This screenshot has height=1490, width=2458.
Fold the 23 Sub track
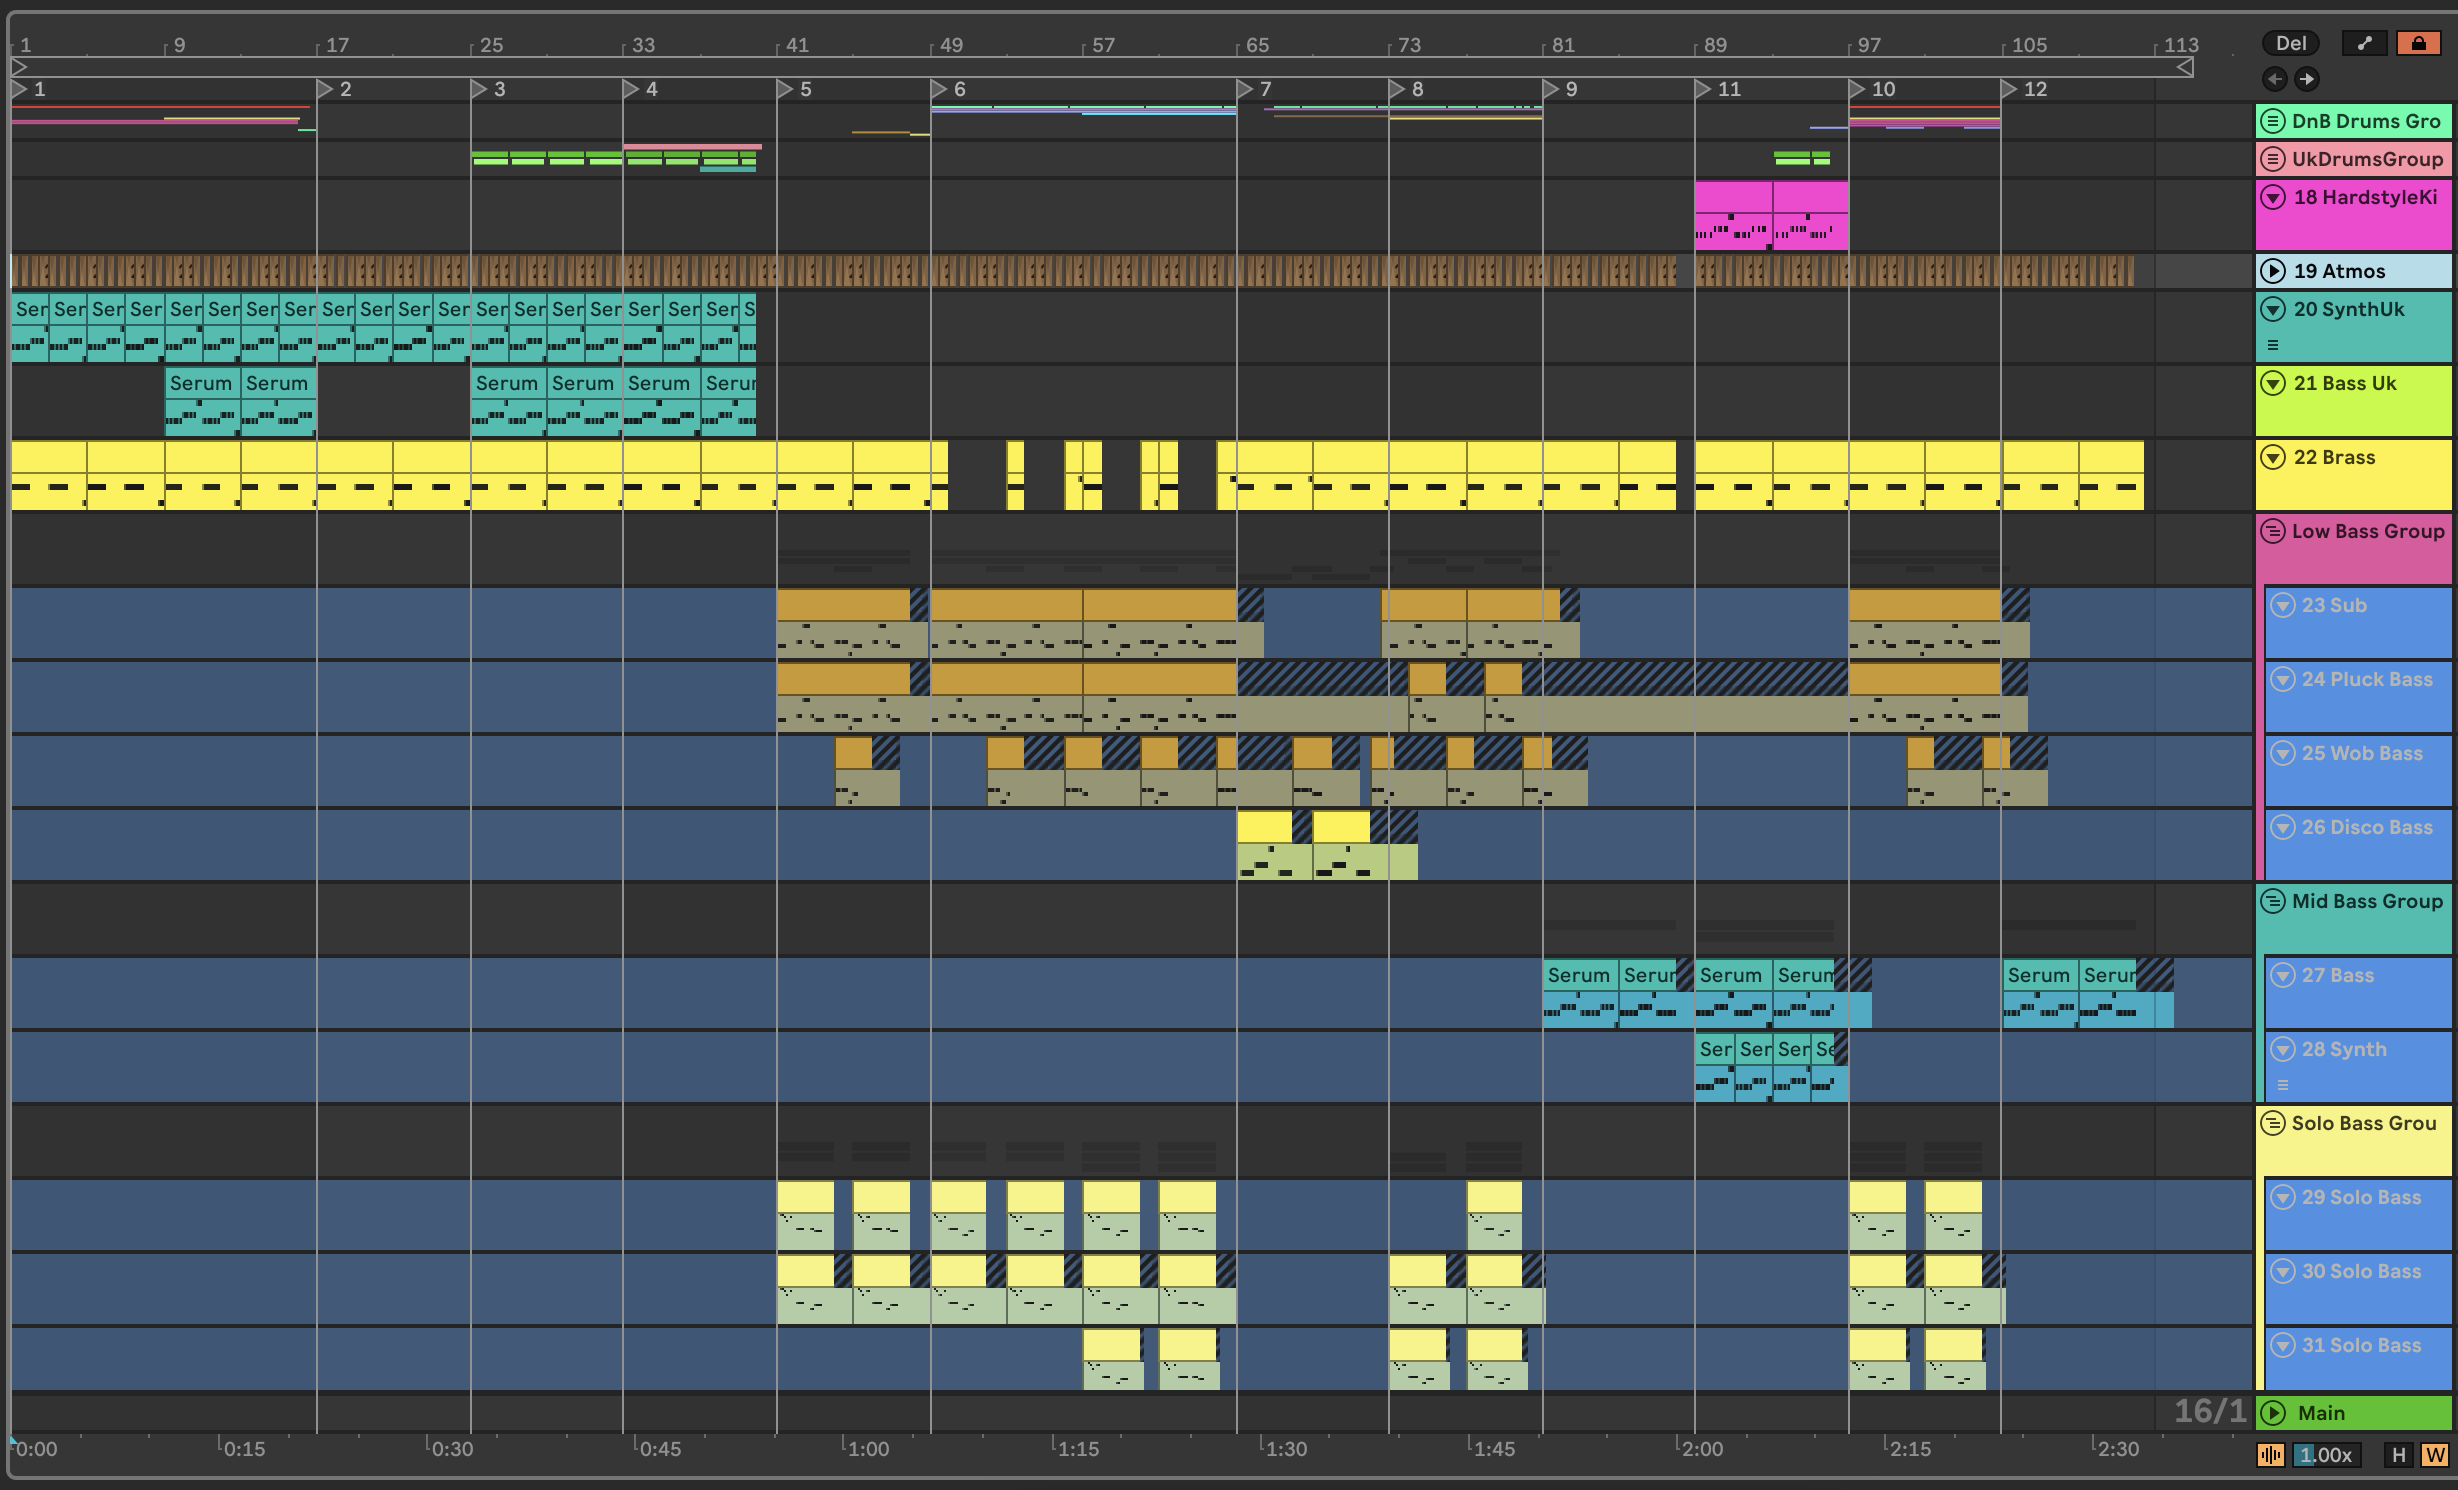[2282, 605]
